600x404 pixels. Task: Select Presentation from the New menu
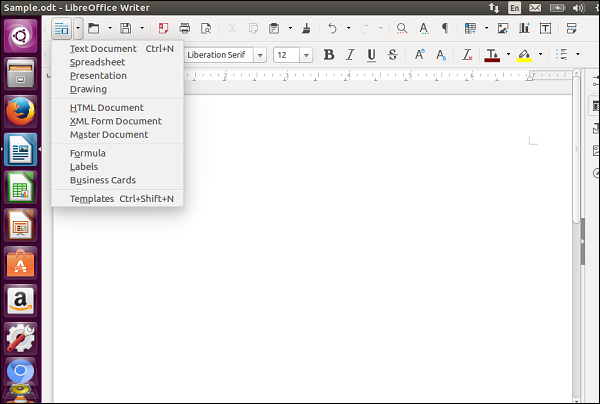tap(117, 76)
